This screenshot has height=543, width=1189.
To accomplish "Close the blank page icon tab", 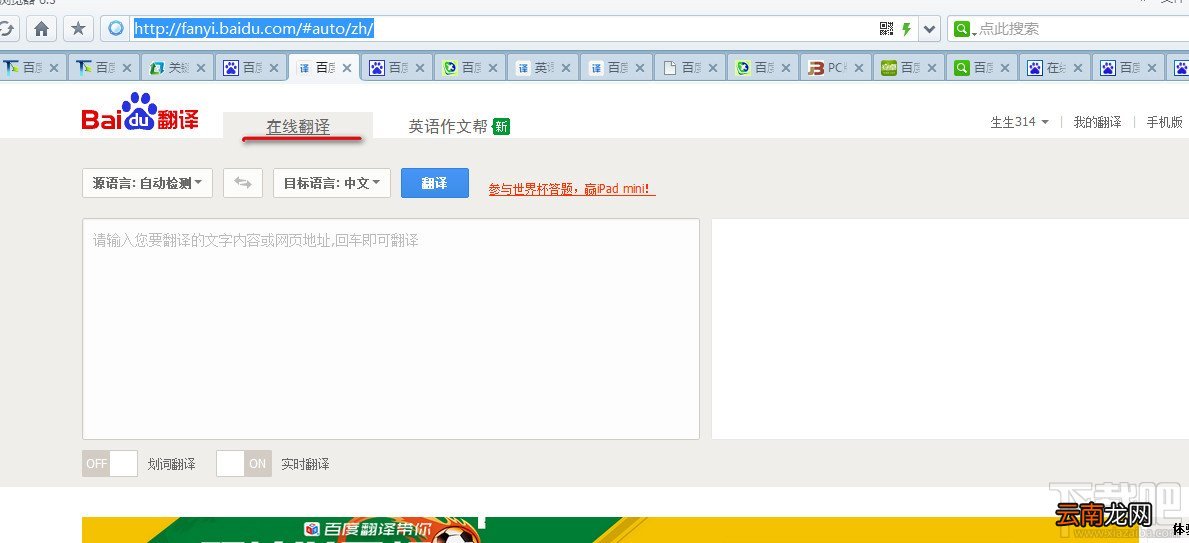I will (x=714, y=68).
